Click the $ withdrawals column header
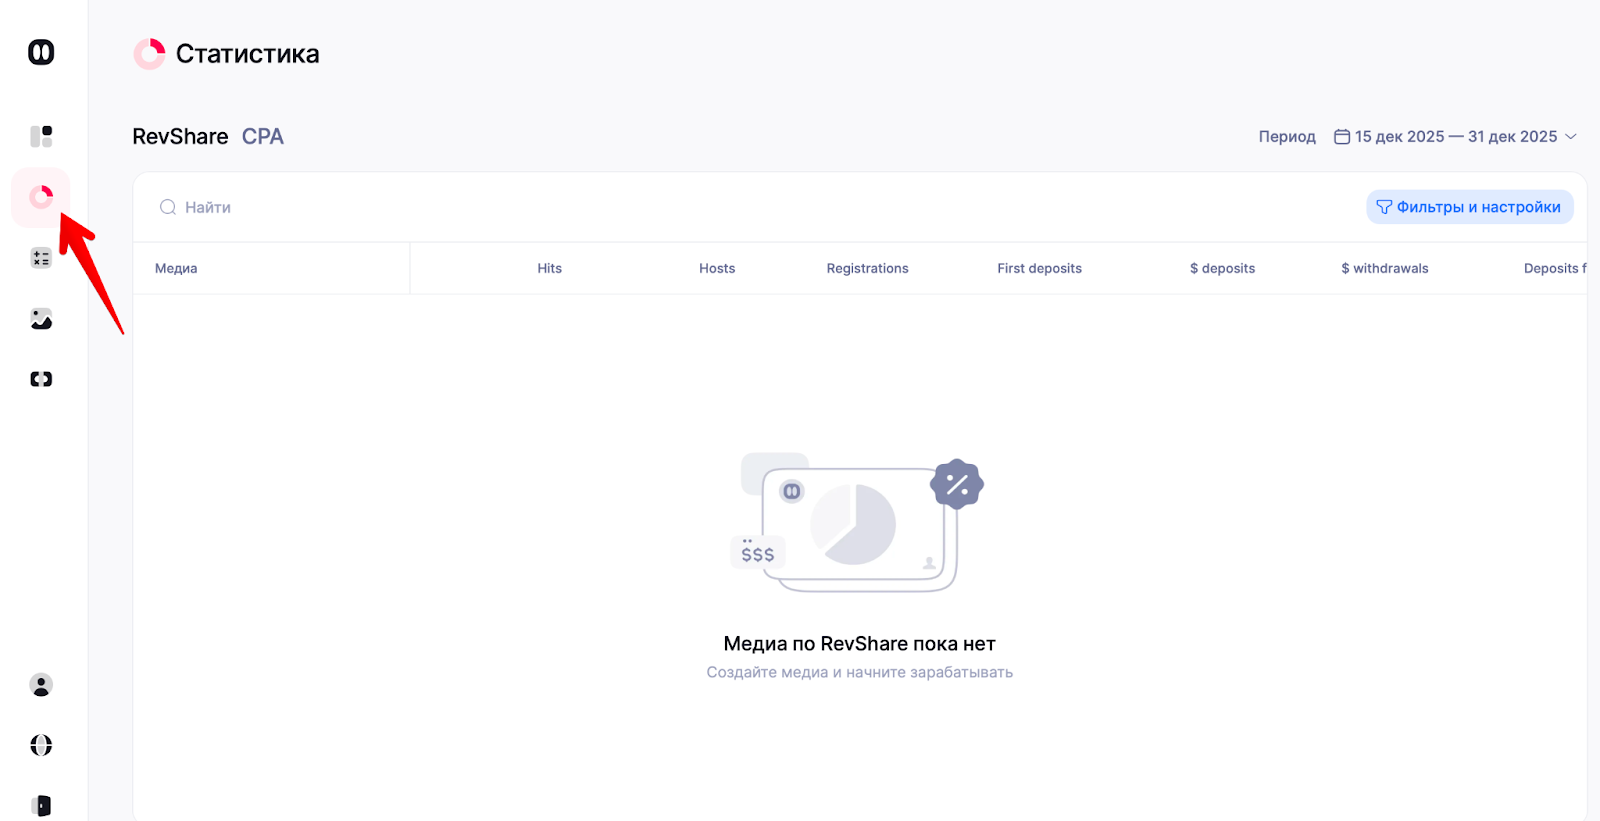 point(1384,268)
